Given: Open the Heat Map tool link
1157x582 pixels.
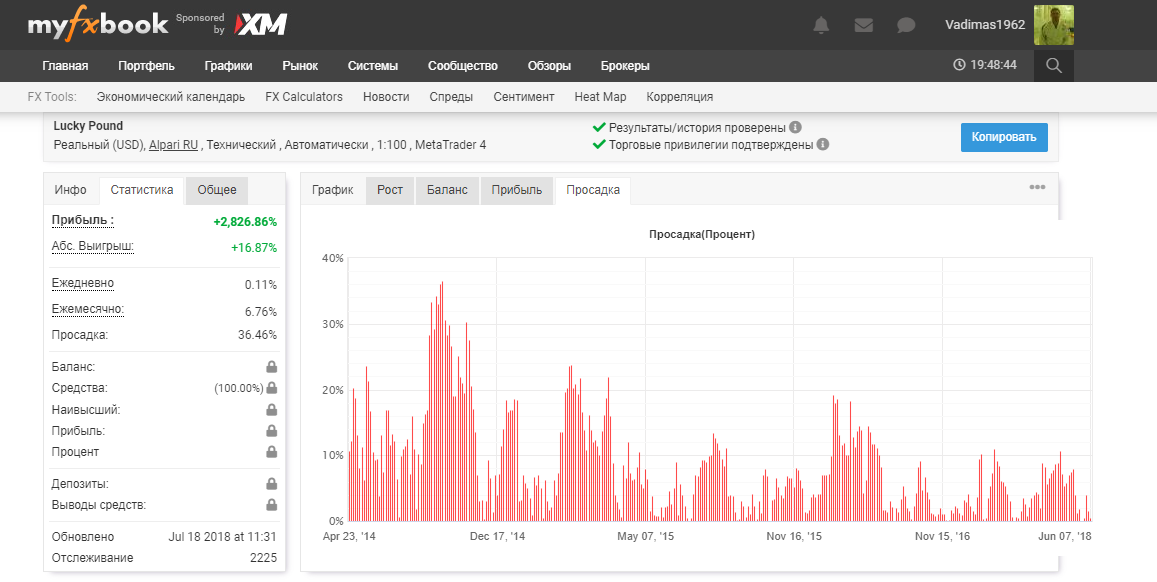Looking at the screenshot, I should (x=601, y=97).
